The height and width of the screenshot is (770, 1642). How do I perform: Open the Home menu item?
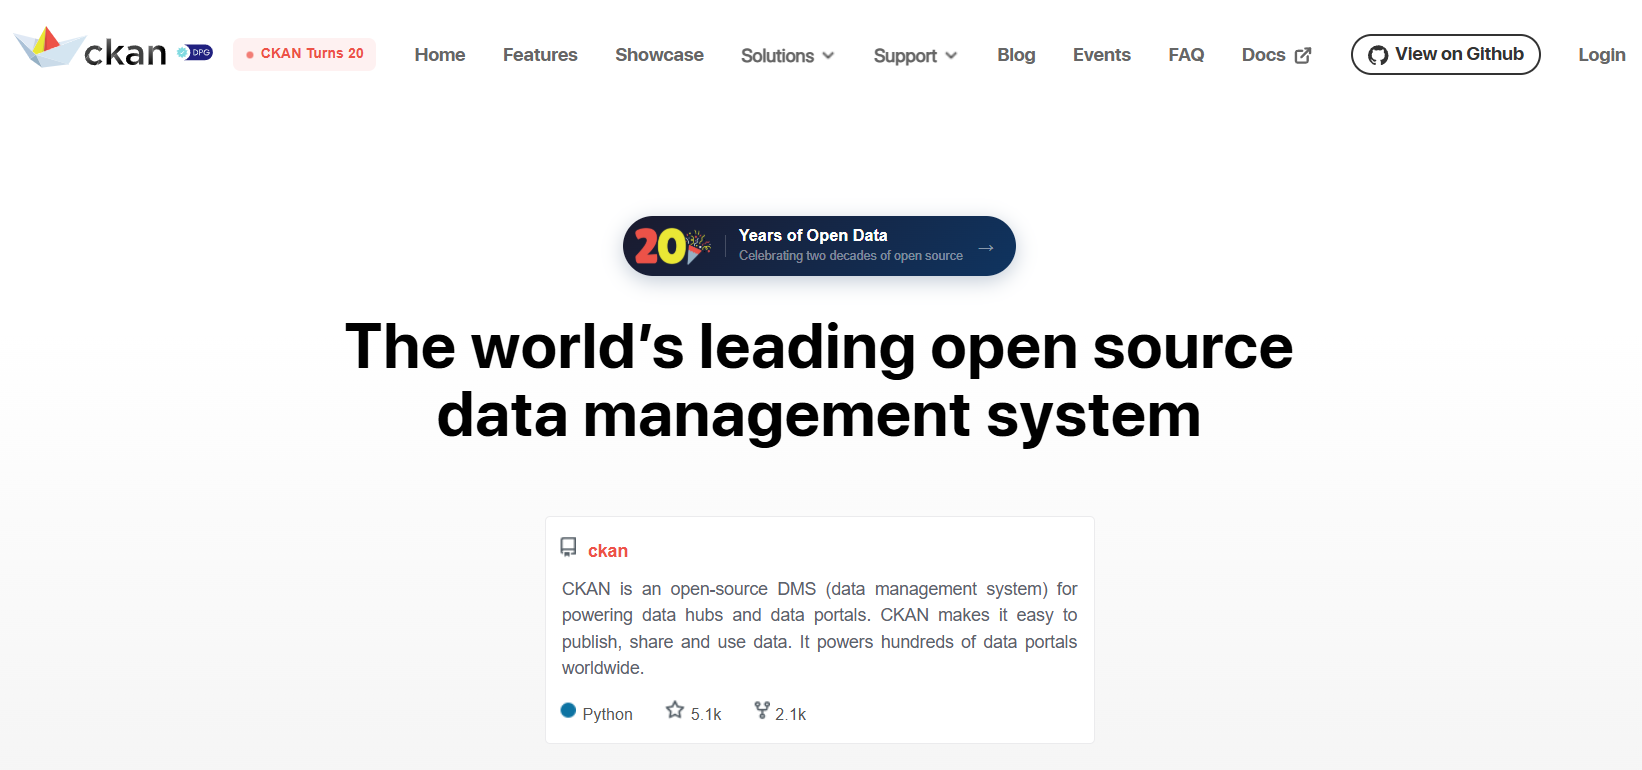(440, 55)
